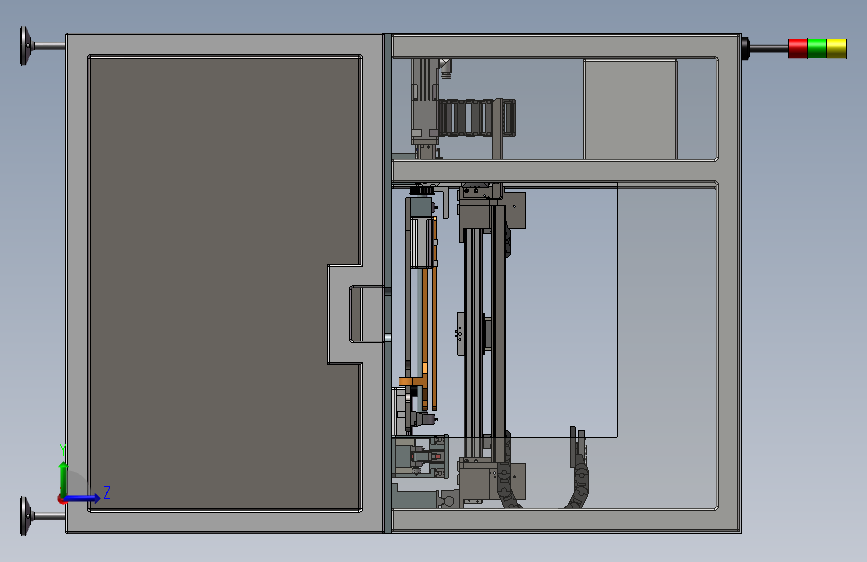Select the green segment of the signal tower light
The width and height of the screenshot is (867, 562).
click(817, 48)
